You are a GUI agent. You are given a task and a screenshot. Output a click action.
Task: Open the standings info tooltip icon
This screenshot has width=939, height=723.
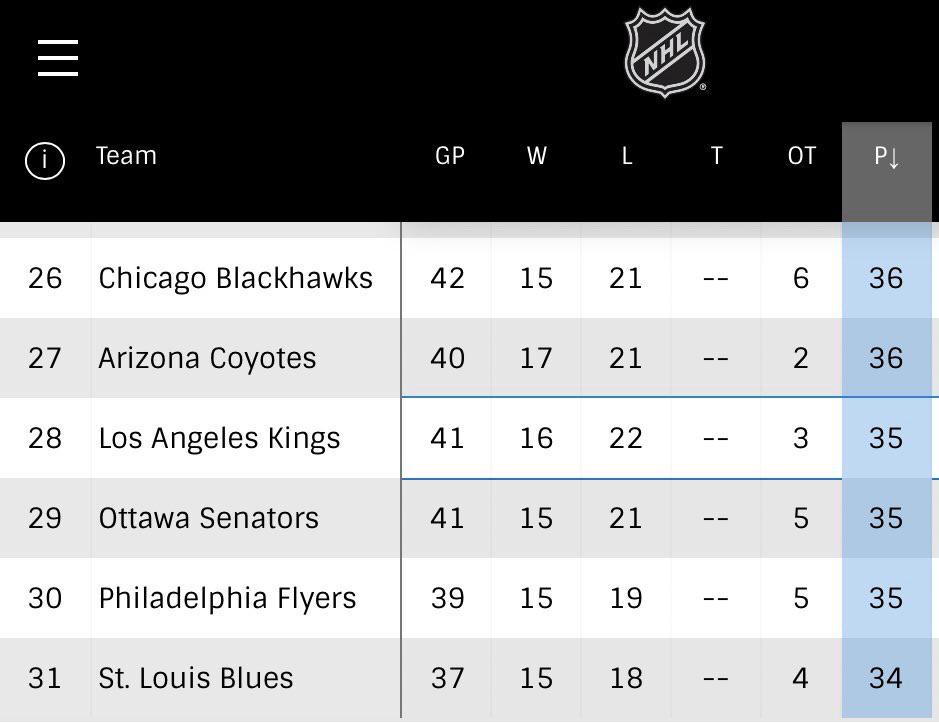click(x=43, y=156)
